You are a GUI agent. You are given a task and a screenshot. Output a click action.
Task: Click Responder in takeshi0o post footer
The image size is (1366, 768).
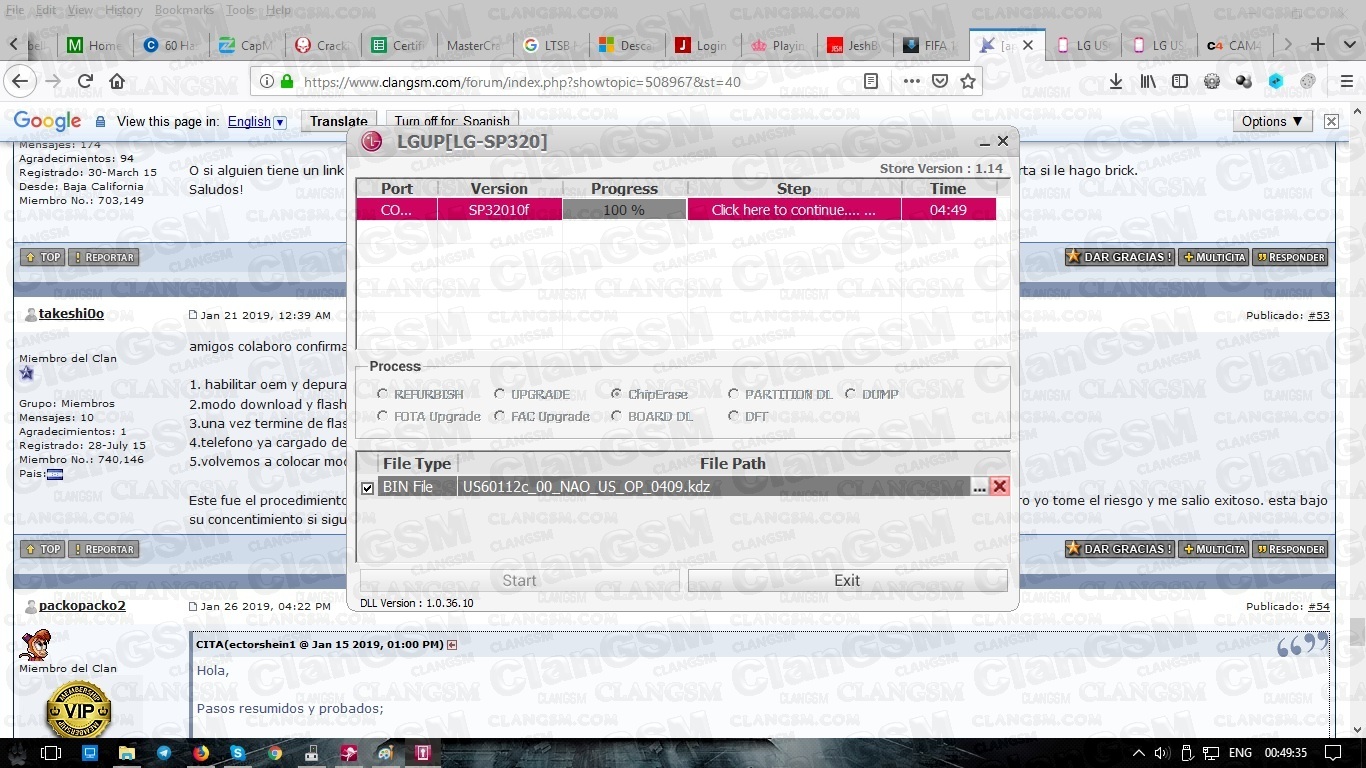pos(1290,549)
